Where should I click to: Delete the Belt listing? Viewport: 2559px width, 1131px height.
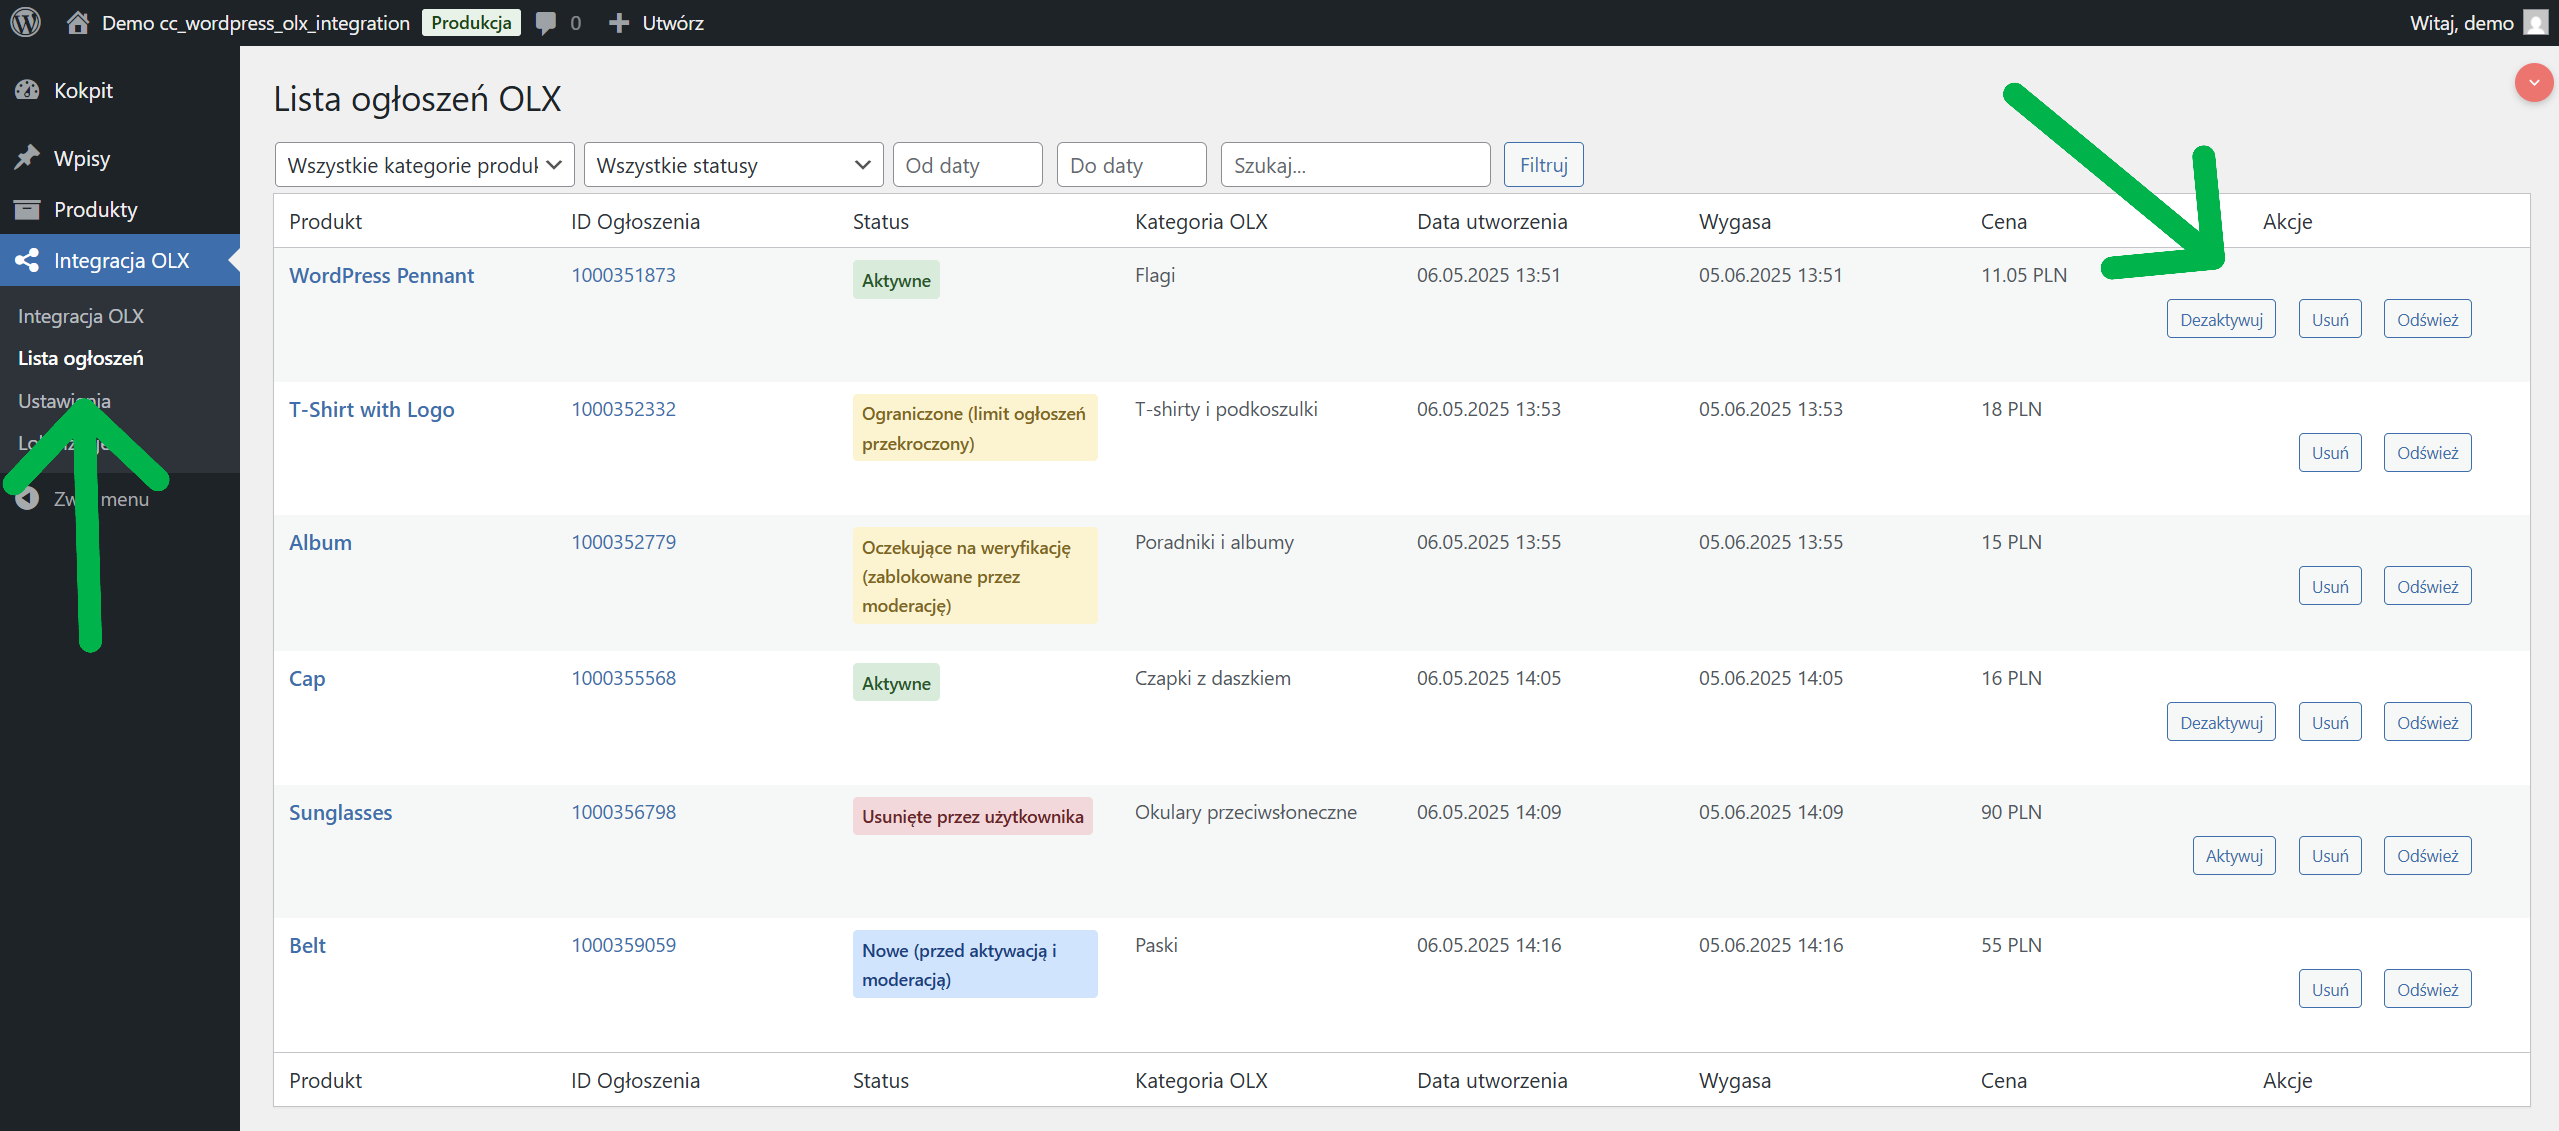(x=2330, y=989)
